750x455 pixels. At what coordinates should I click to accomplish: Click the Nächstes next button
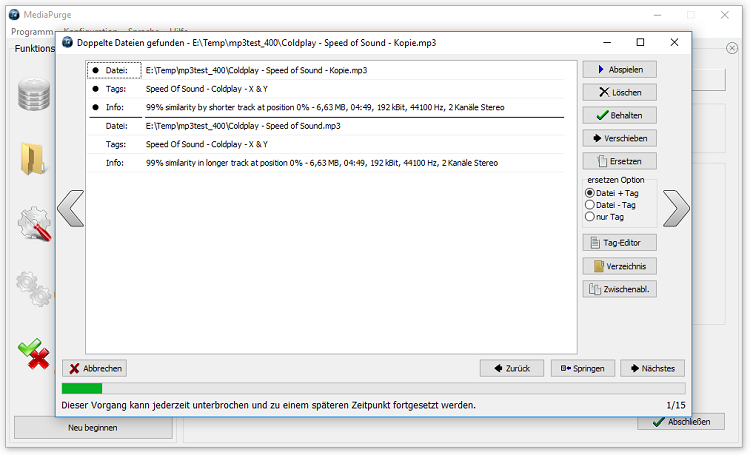652,368
